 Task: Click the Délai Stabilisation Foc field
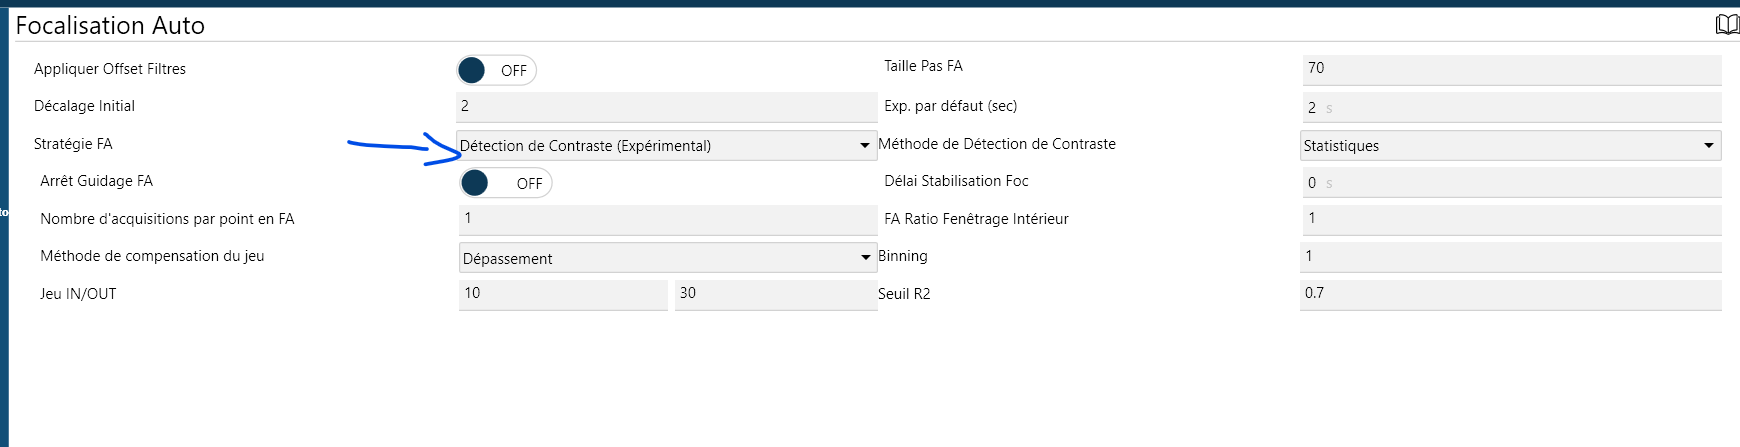(1510, 183)
